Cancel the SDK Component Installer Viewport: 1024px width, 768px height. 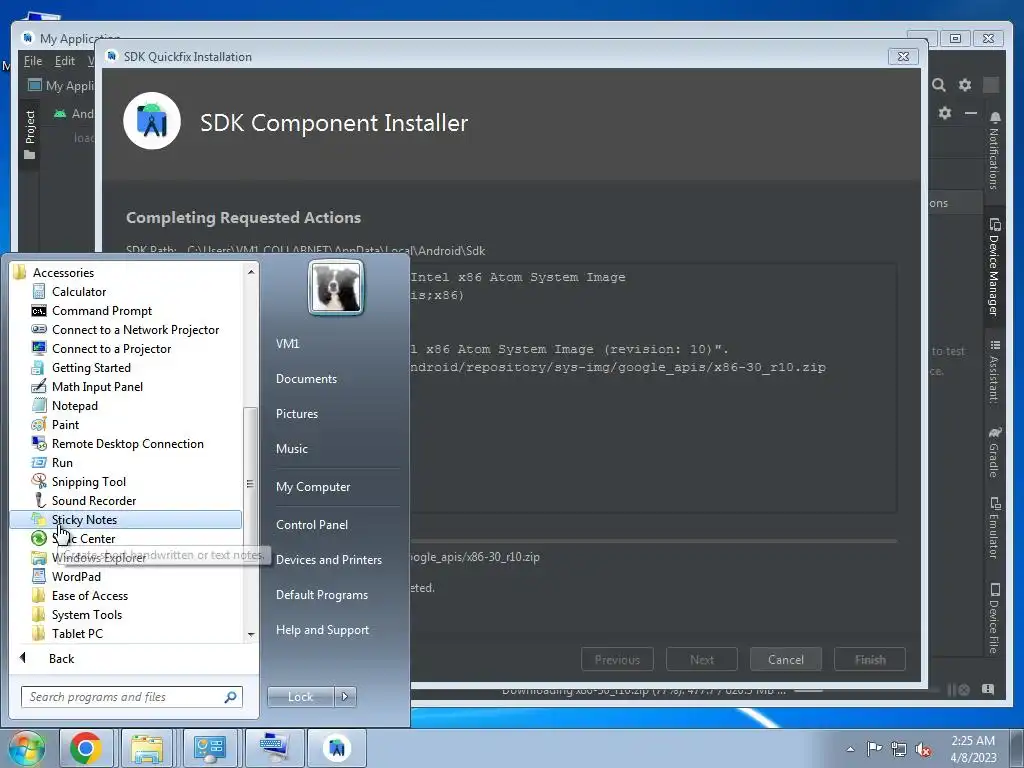point(786,660)
